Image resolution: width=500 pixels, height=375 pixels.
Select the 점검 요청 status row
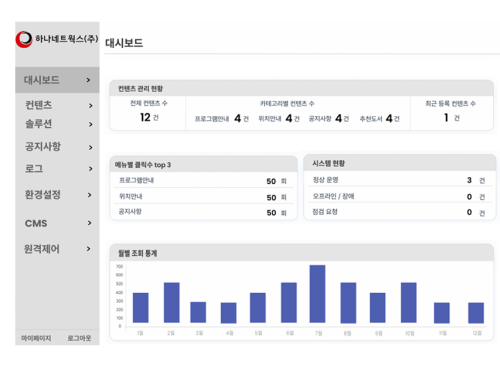[399, 212]
